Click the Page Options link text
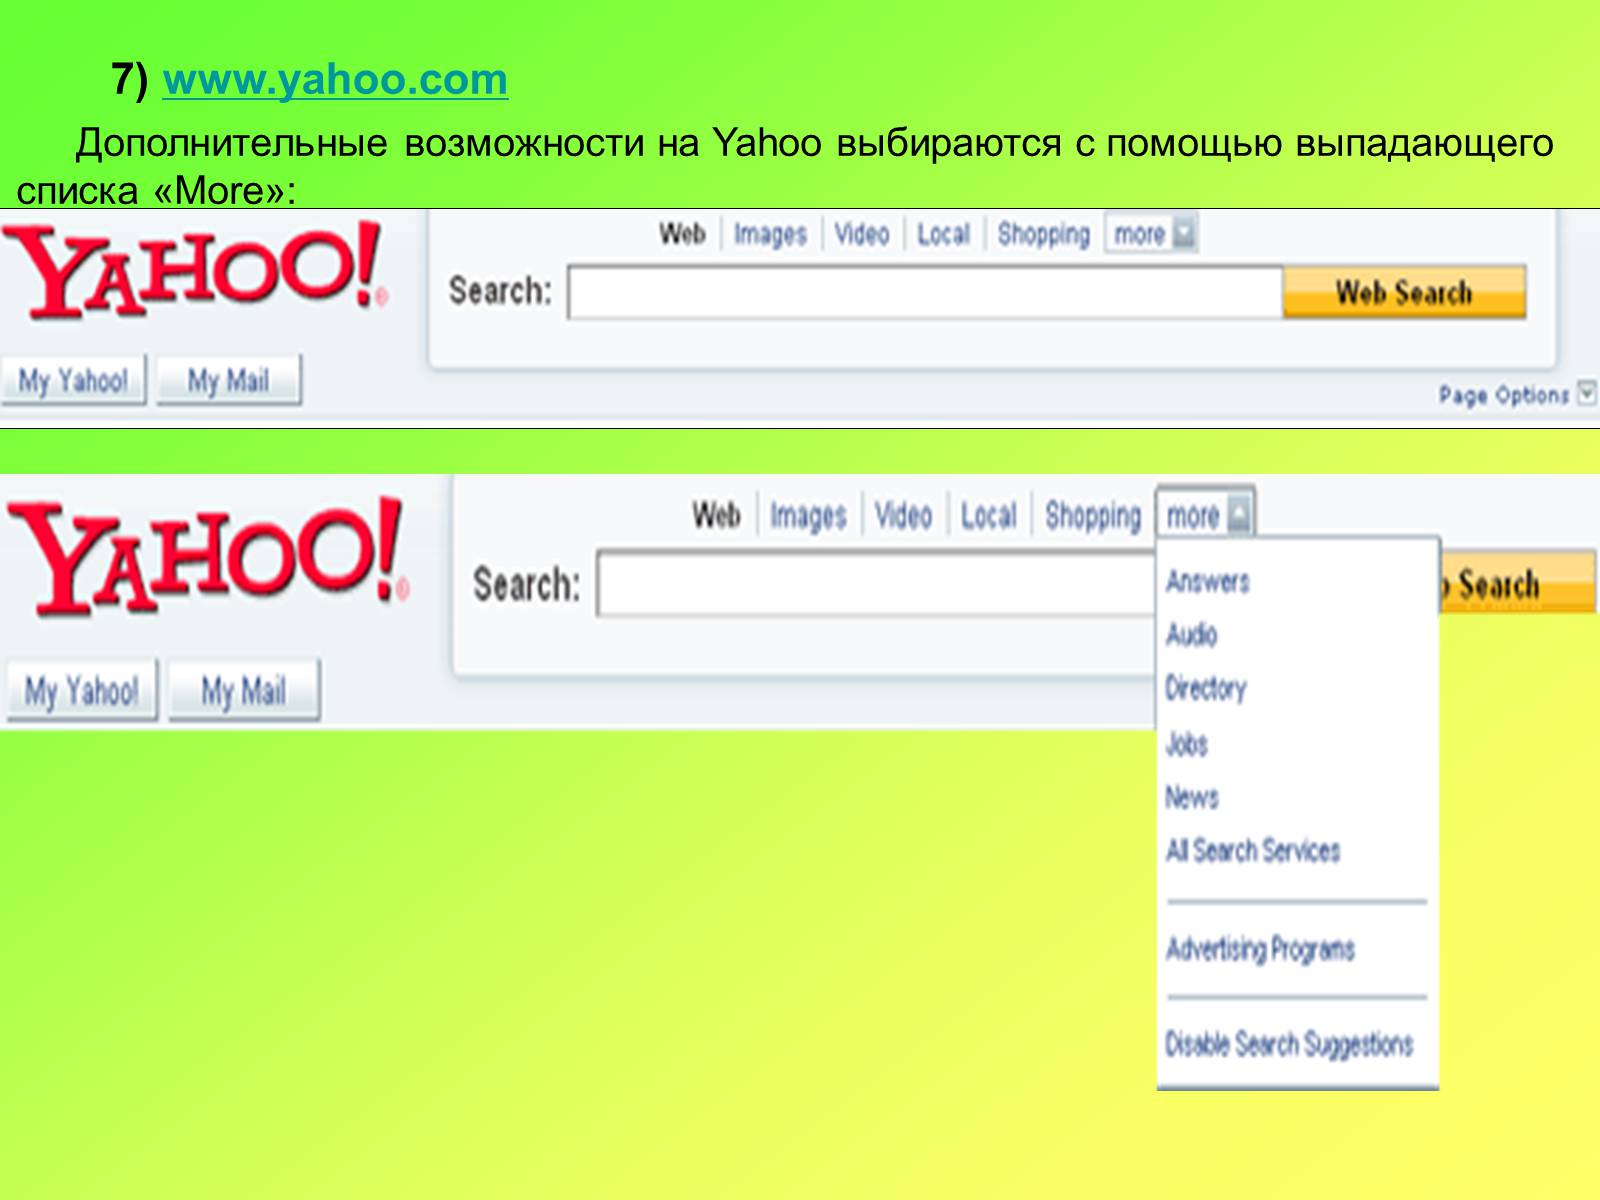 [x=1504, y=395]
